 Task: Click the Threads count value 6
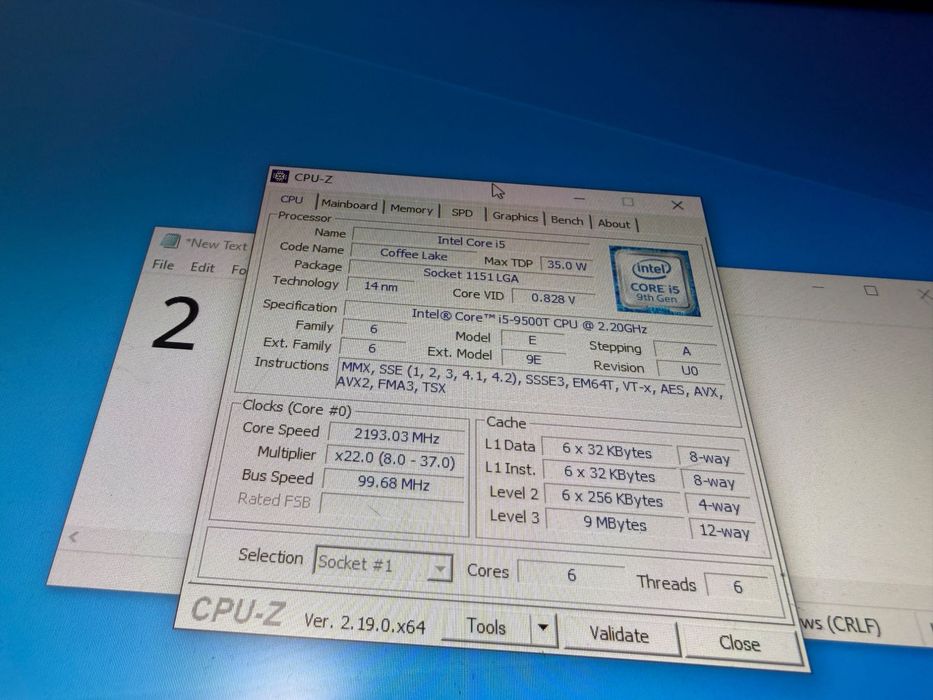point(737,587)
